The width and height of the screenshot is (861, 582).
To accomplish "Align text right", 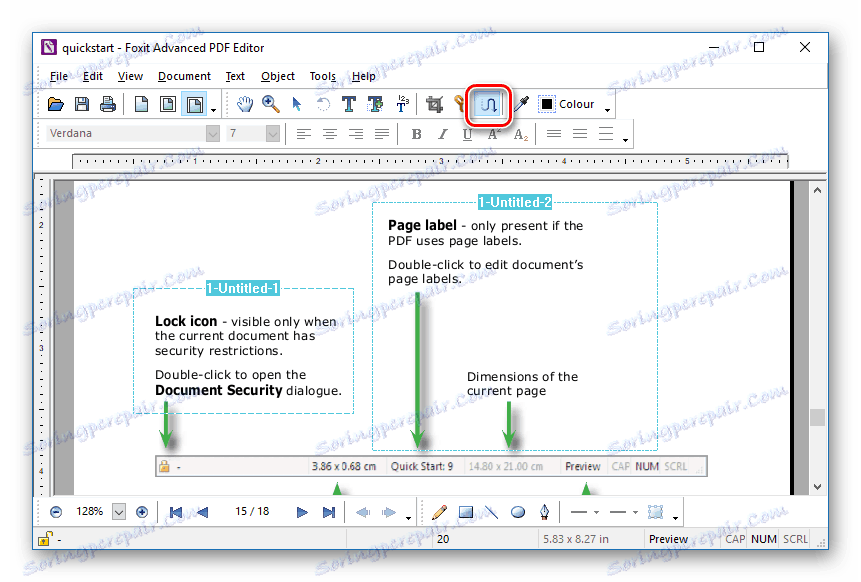I will 356,133.
